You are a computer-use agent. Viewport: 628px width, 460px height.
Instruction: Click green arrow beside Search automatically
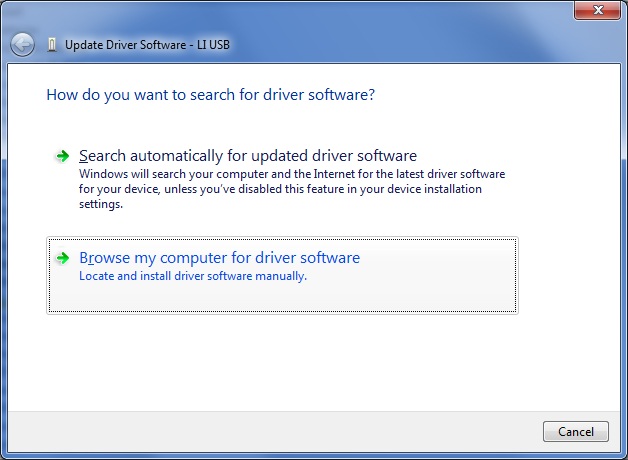[63, 156]
